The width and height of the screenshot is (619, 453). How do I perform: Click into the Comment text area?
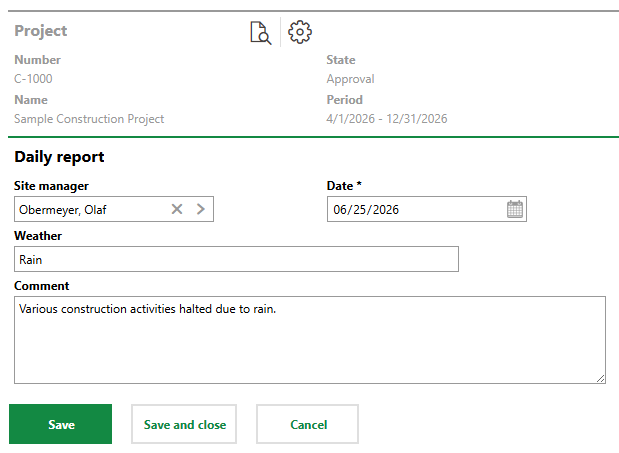[310, 340]
